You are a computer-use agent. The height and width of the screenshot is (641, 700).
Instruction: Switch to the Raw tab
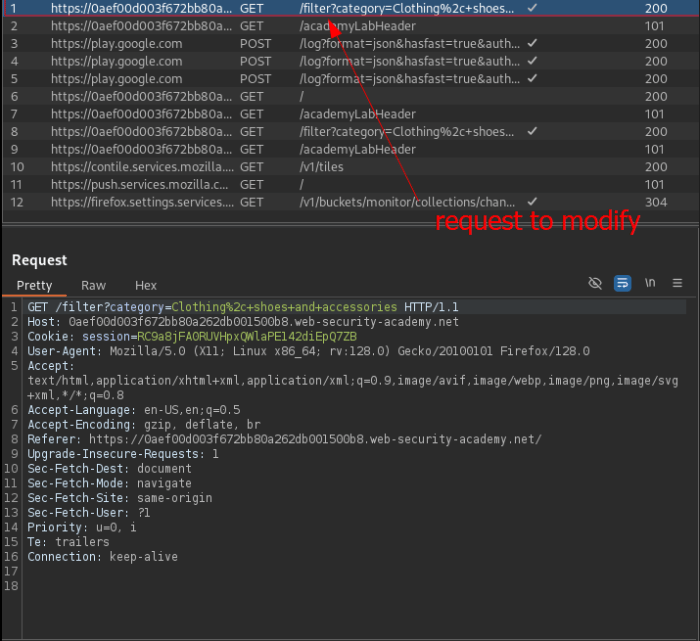pos(93,285)
